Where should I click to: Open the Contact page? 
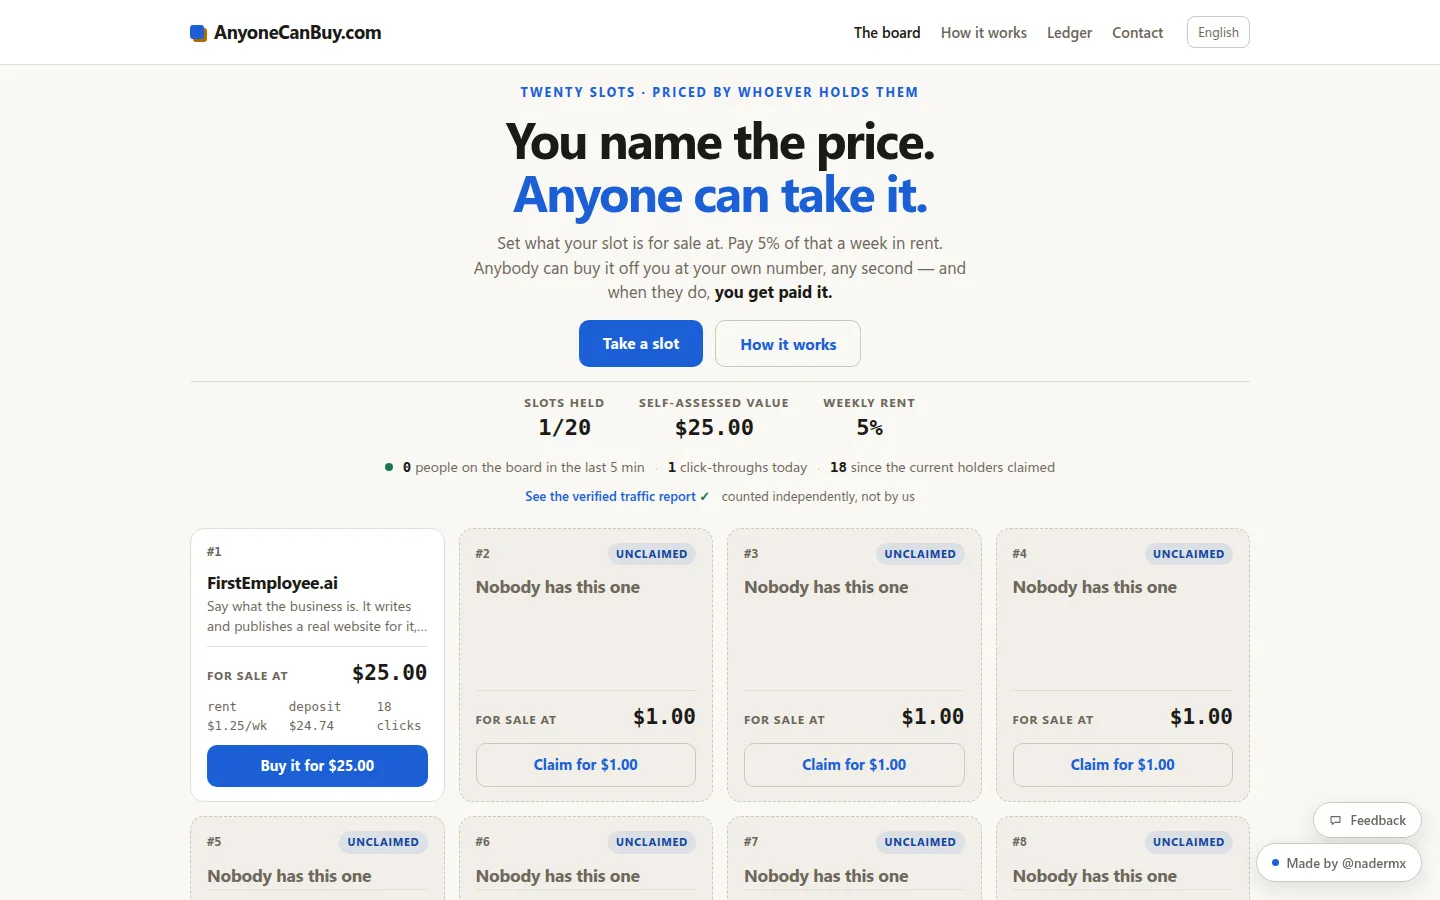coord(1138,33)
